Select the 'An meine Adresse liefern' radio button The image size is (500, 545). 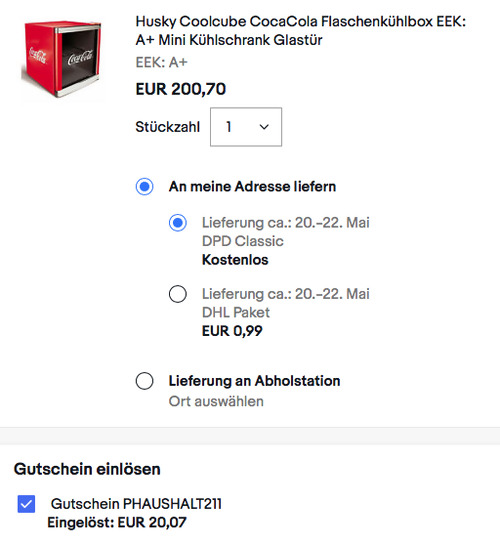point(145,187)
